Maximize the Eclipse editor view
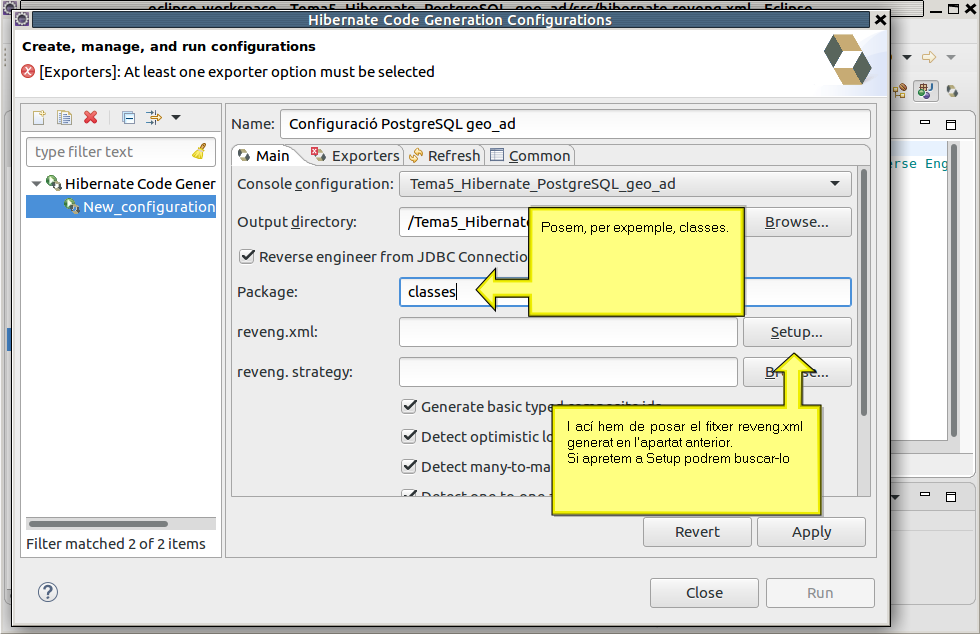 [951, 124]
